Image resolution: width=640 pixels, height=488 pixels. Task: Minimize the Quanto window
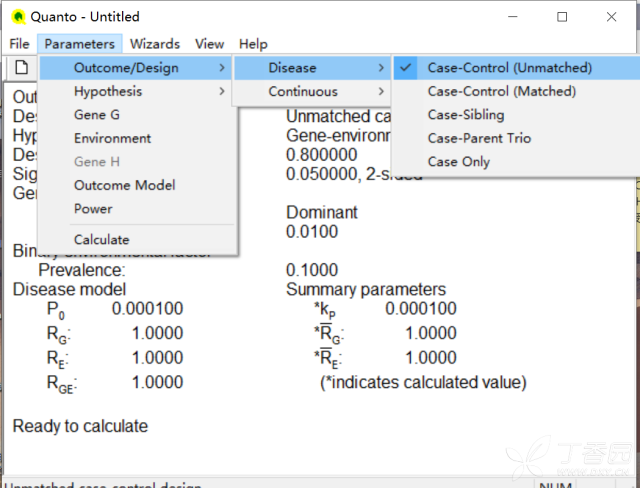click(513, 17)
